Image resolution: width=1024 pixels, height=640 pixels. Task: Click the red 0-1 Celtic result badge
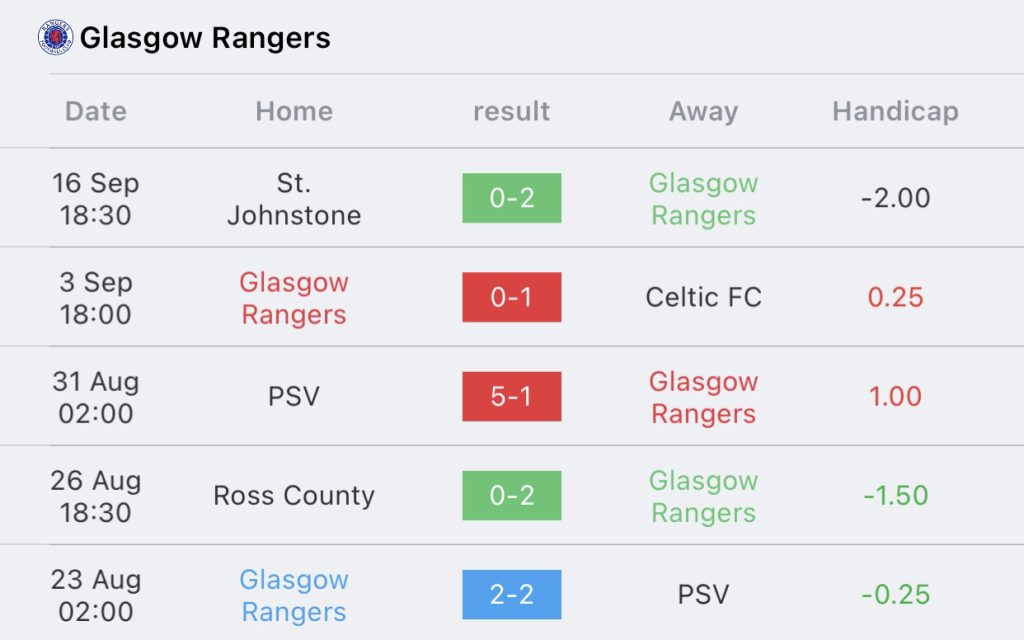pyautogui.click(x=511, y=297)
